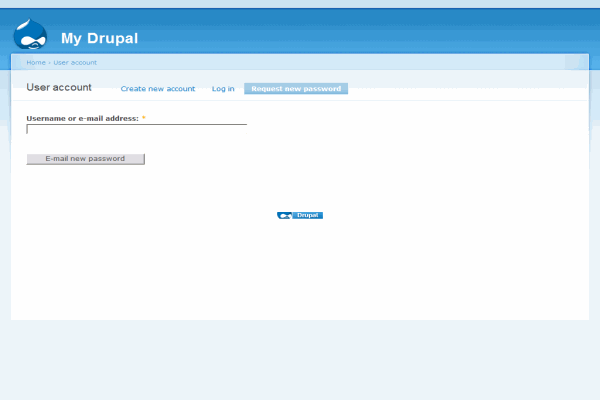
Task: Click the Drupal droplet logo in header
Action: [x=30, y=35]
